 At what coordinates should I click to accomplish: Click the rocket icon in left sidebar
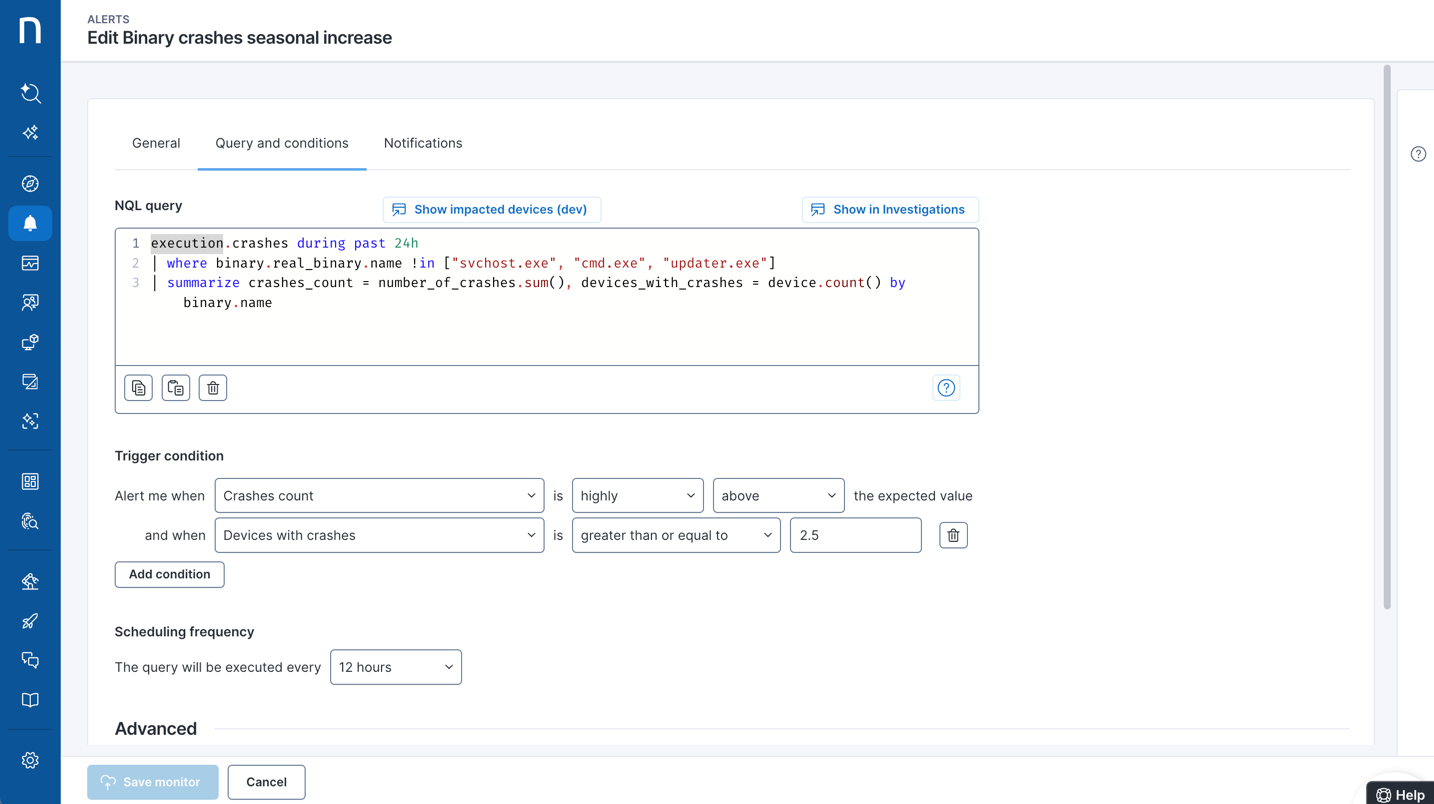30,621
